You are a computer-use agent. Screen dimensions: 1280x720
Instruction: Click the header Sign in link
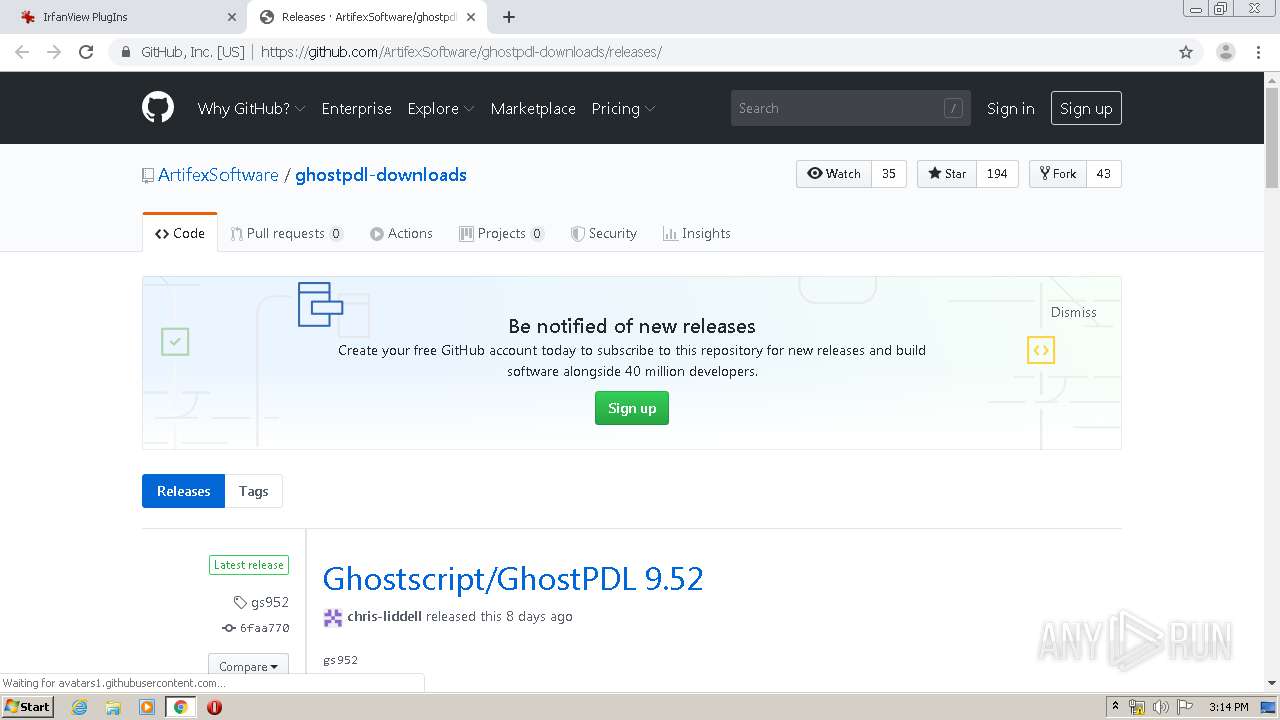1011,108
